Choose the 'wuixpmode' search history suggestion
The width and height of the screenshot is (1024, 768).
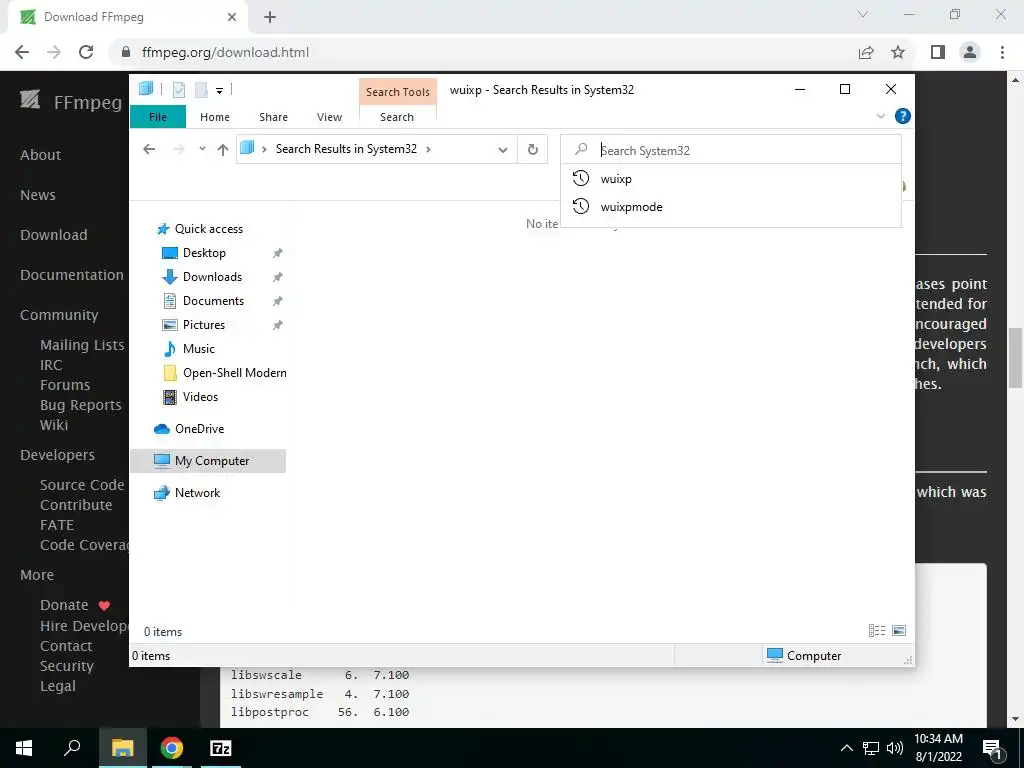[731, 206]
